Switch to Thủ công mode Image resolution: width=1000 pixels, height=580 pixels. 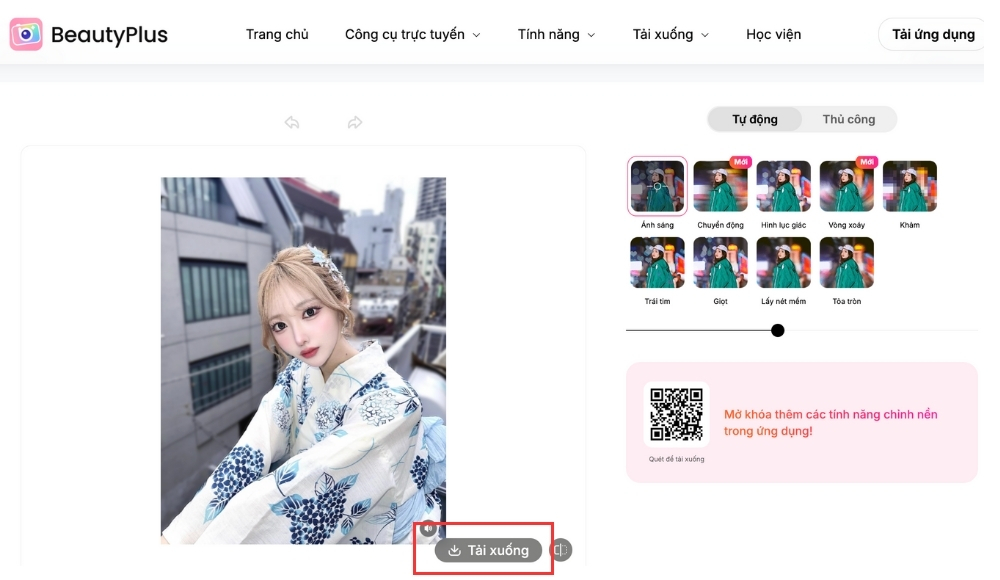pos(848,120)
